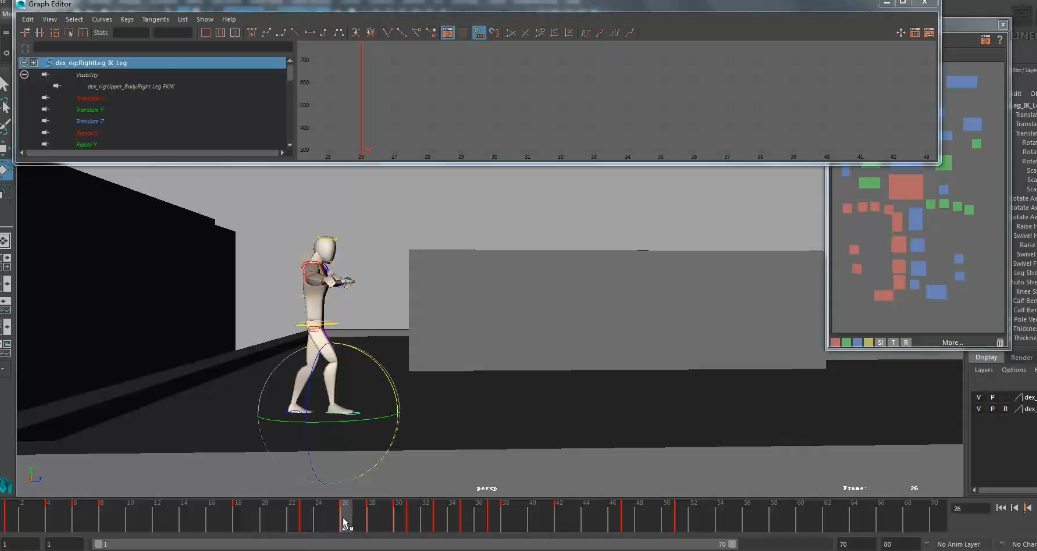Image resolution: width=1037 pixels, height=551 pixels.
Task: Open help in the picker window
Action: (x=999, y=40)
